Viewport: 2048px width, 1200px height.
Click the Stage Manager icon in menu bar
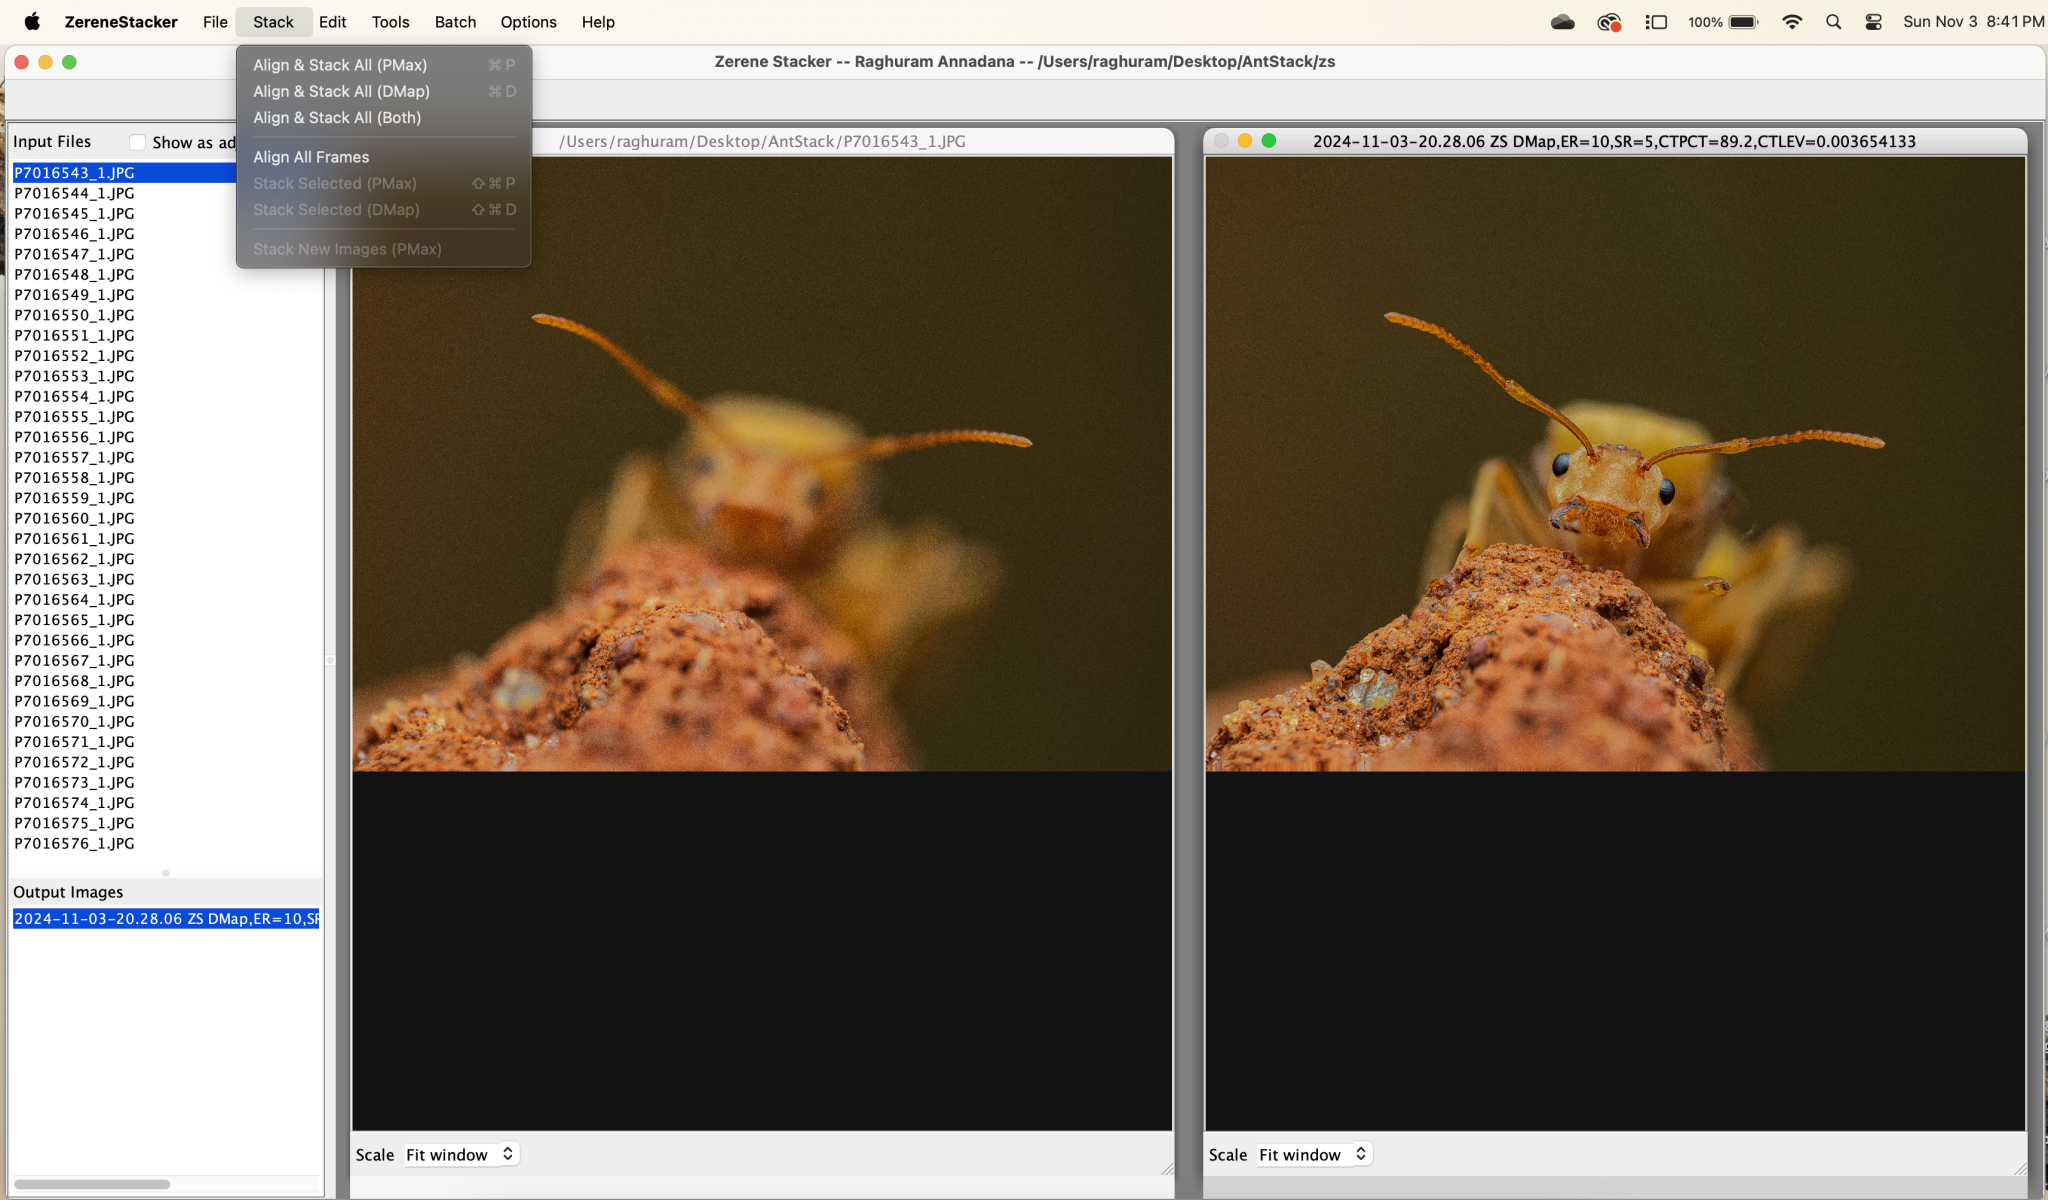tap(1655, 21)
